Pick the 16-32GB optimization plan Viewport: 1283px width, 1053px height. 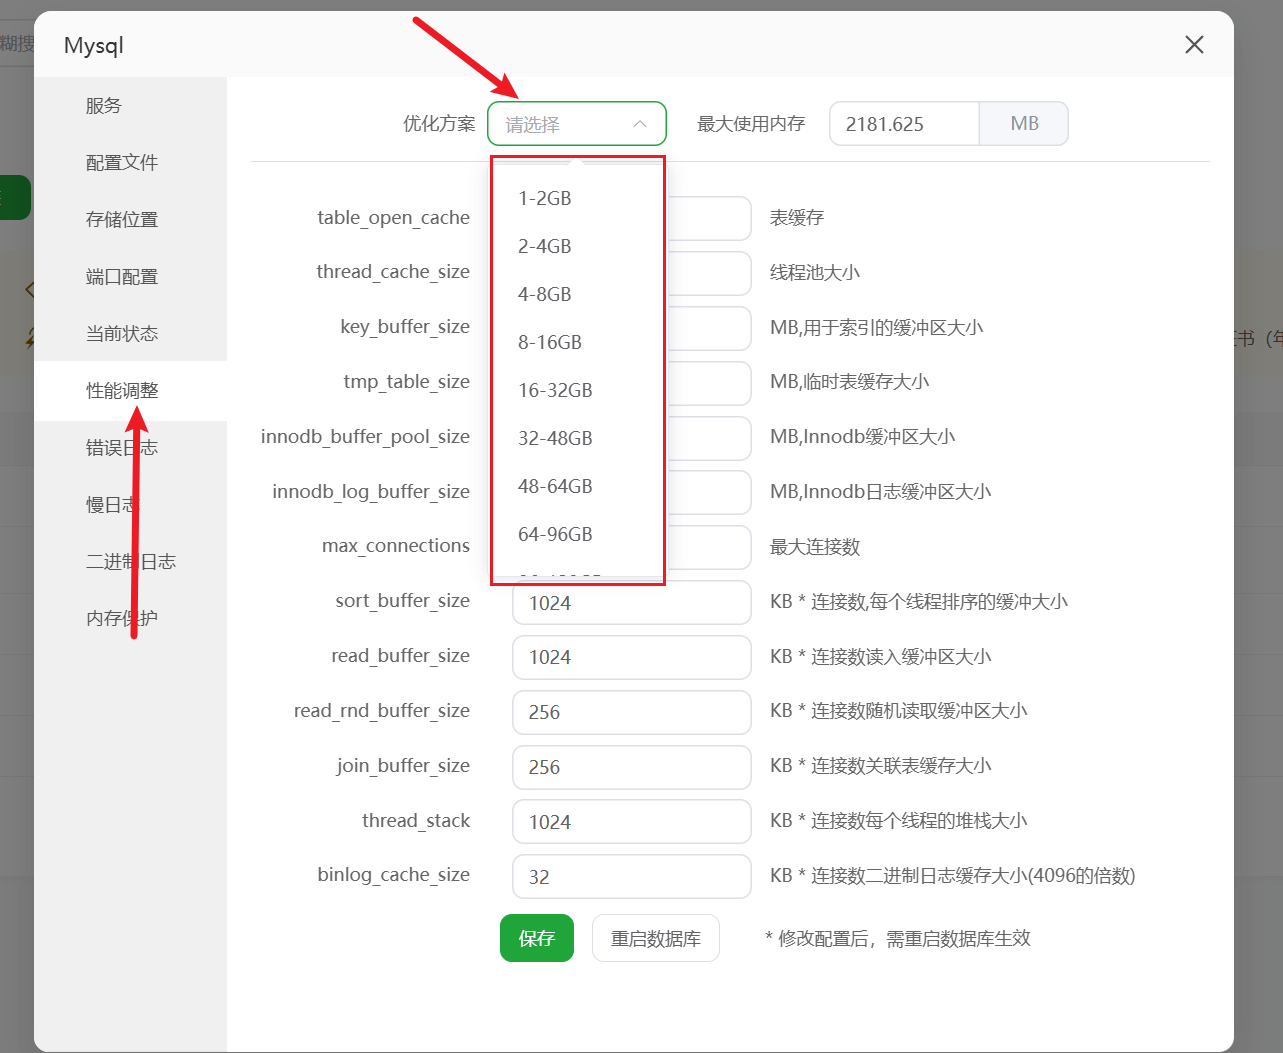[x=555, y=390]
